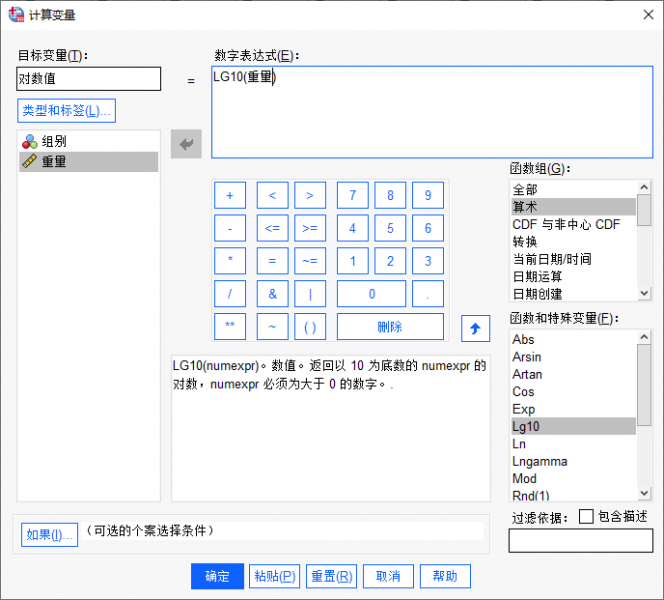Screen dimensions: 664x600
Task: Select the Artan function
Action: coord(573,374)
